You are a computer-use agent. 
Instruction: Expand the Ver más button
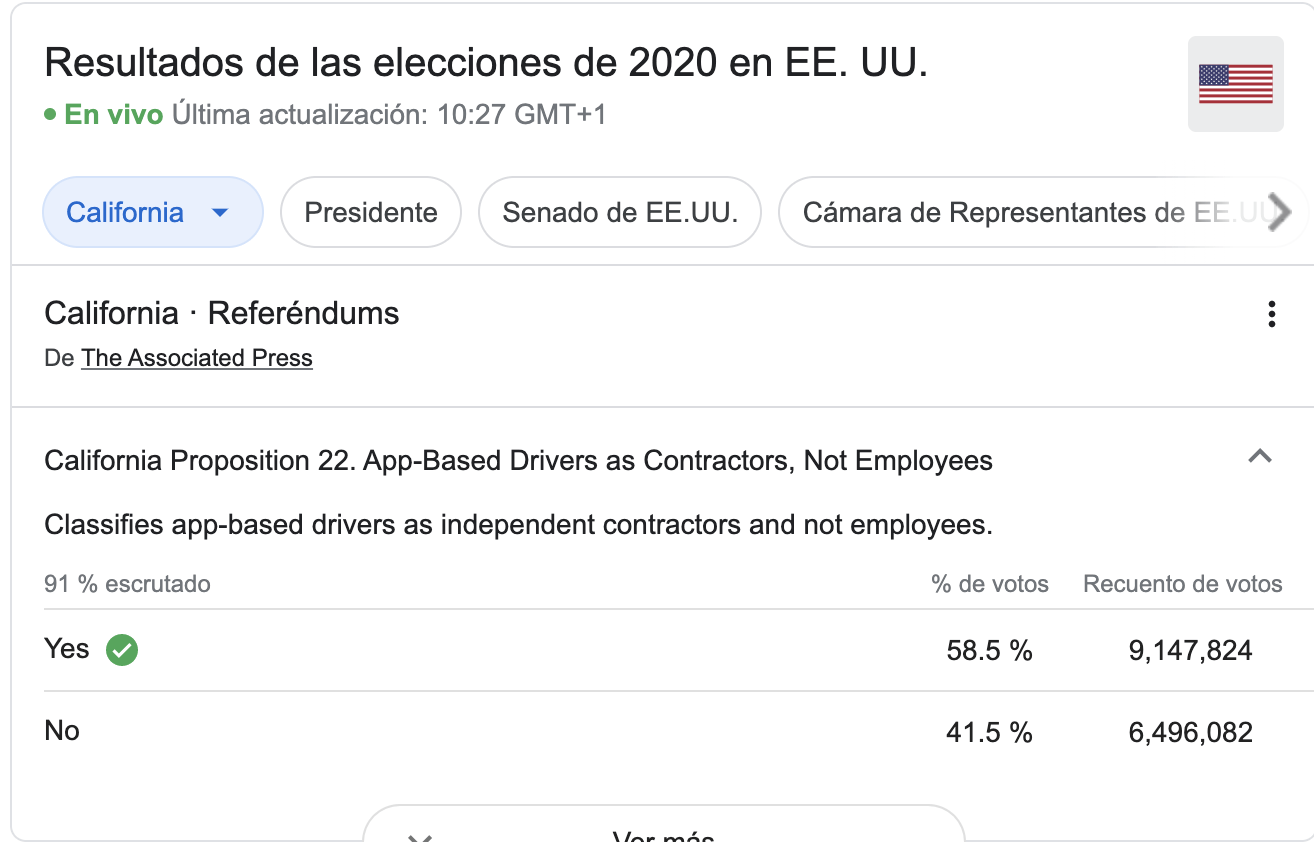pyautogui.click(x=664, y=827)
